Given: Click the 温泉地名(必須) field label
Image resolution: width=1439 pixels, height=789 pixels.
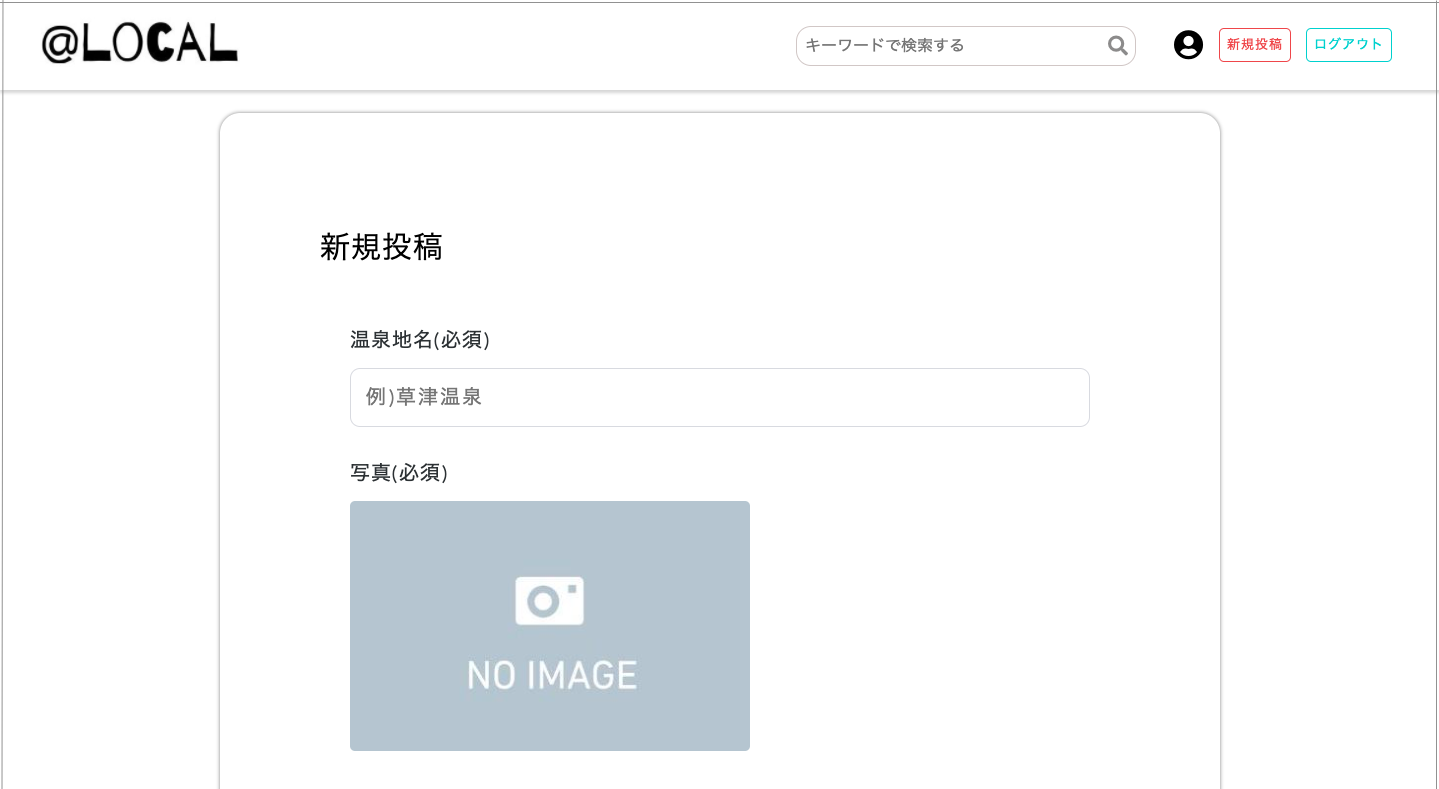Looking at the screenshot, I should click(420, 340).
